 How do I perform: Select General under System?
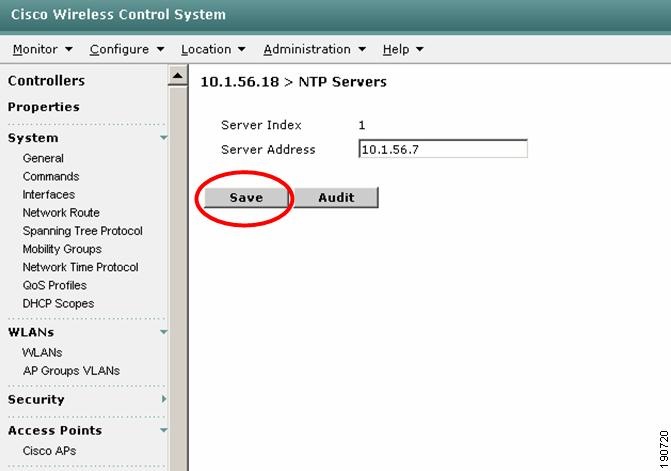(x=43, y=158)
